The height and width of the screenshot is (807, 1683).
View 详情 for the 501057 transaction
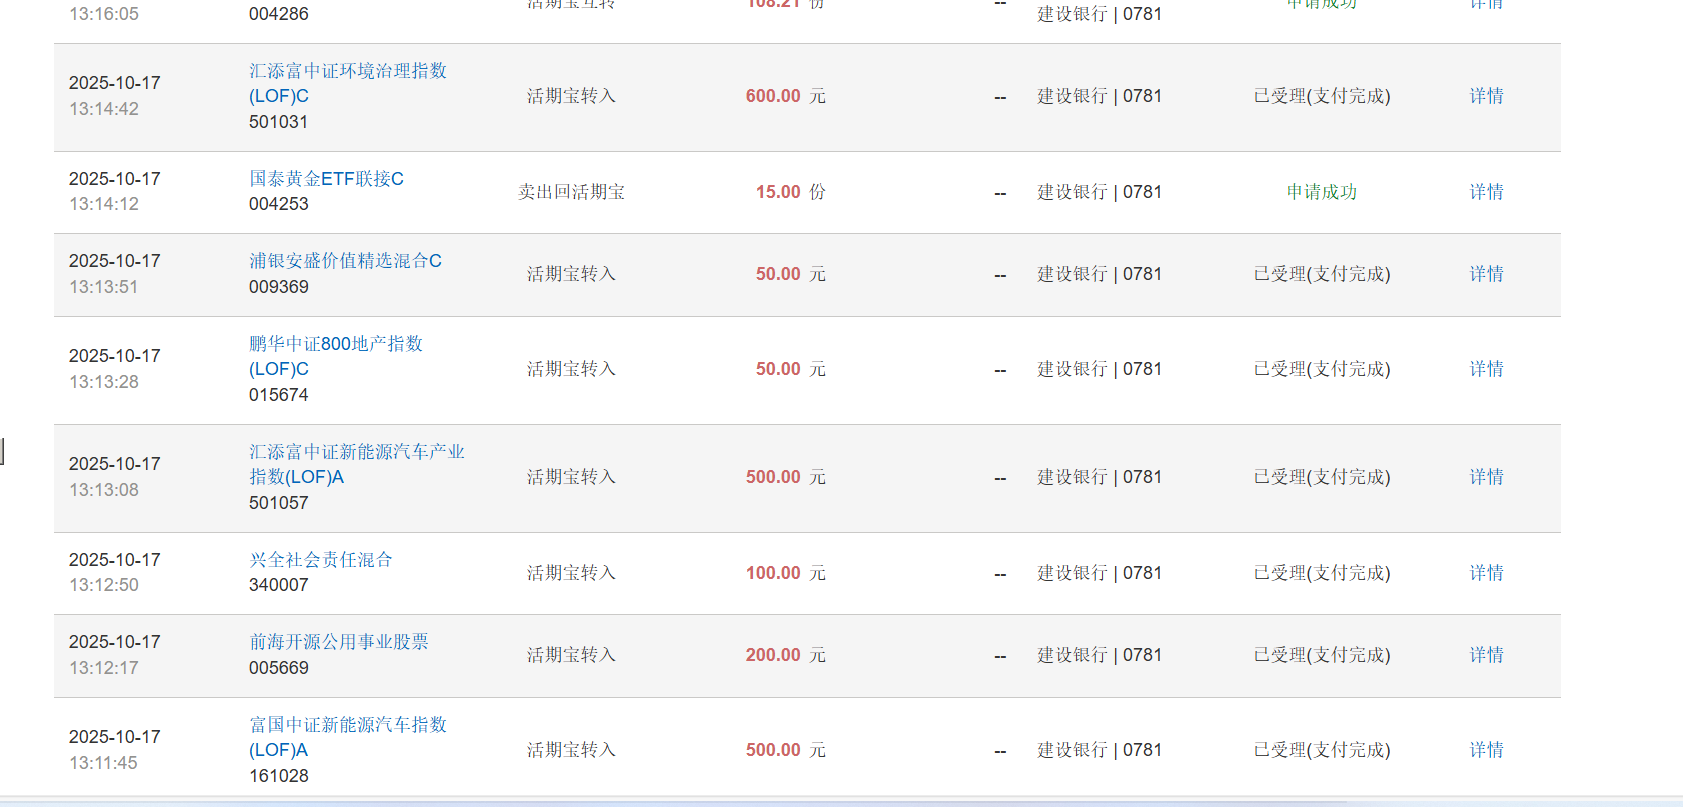pos(1486,477)
